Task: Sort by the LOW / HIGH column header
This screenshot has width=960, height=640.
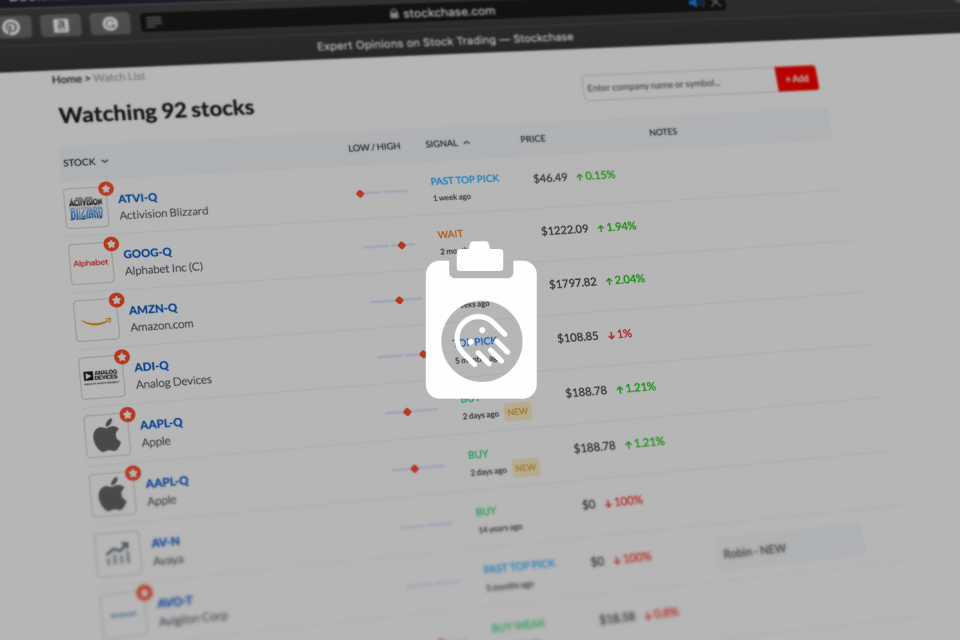Action: [x=373, y=147]
